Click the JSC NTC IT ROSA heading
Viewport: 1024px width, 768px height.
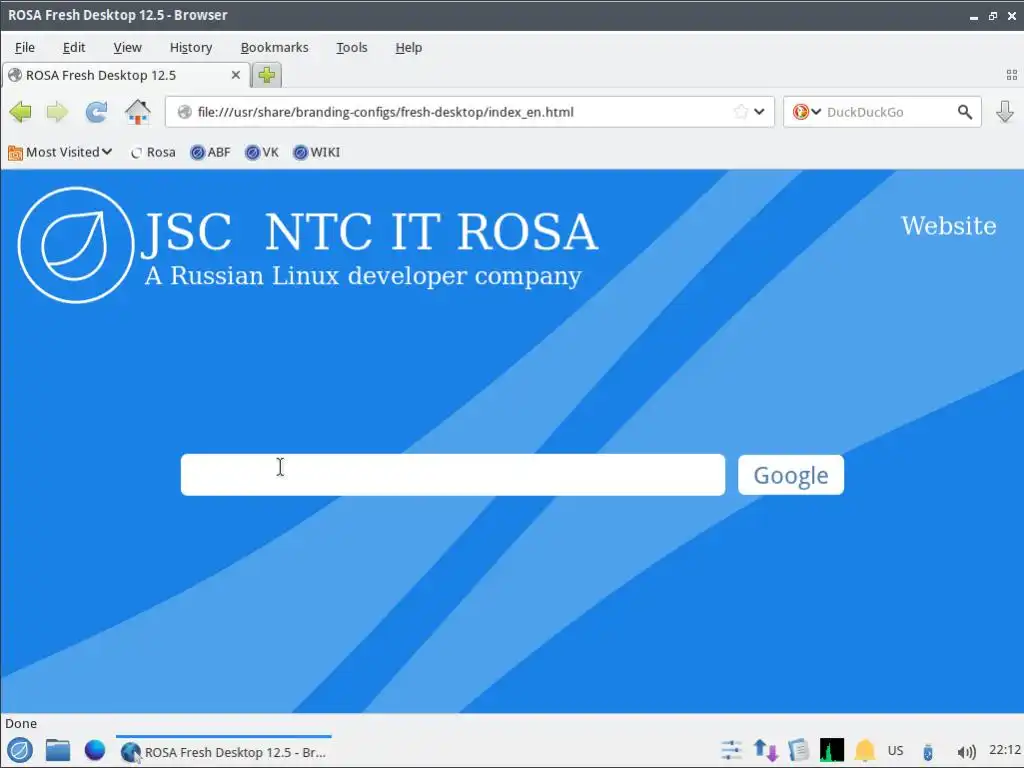pos(369,231)
